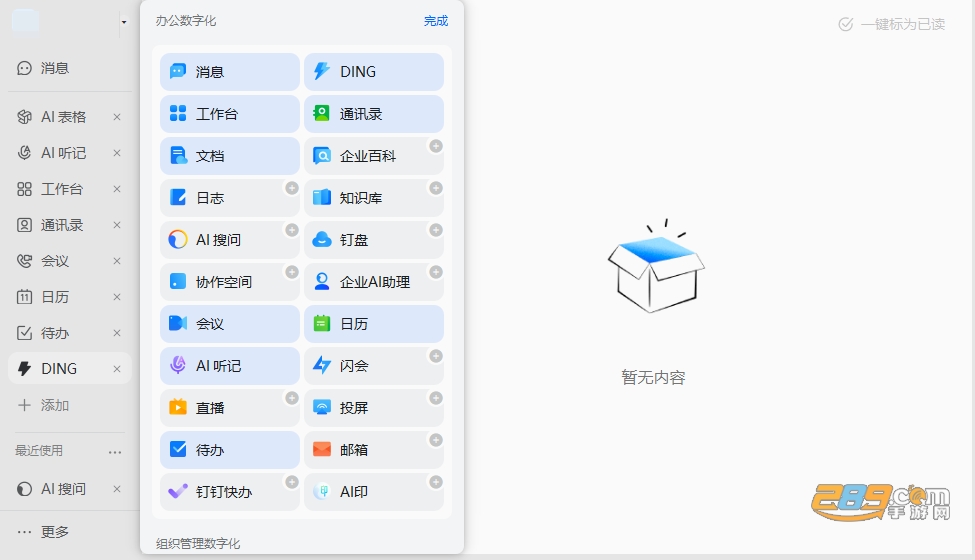Add 知识库 with its plus badge
The image size is (975, 560).
point(436,188)
